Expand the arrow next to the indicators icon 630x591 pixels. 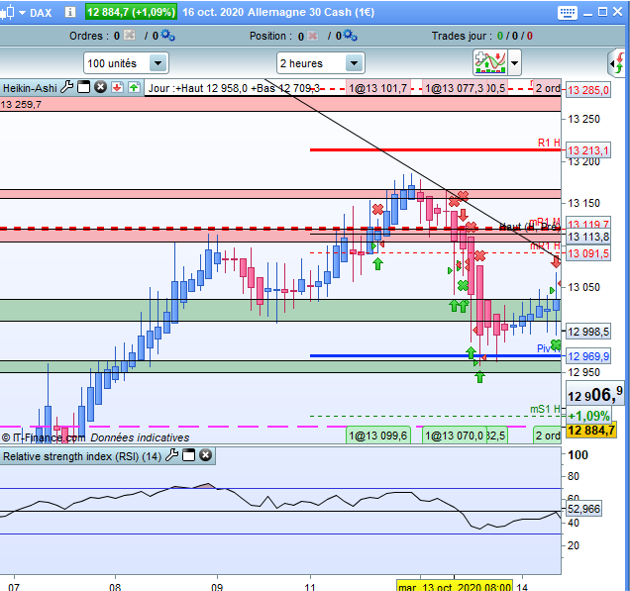(514, 63)
